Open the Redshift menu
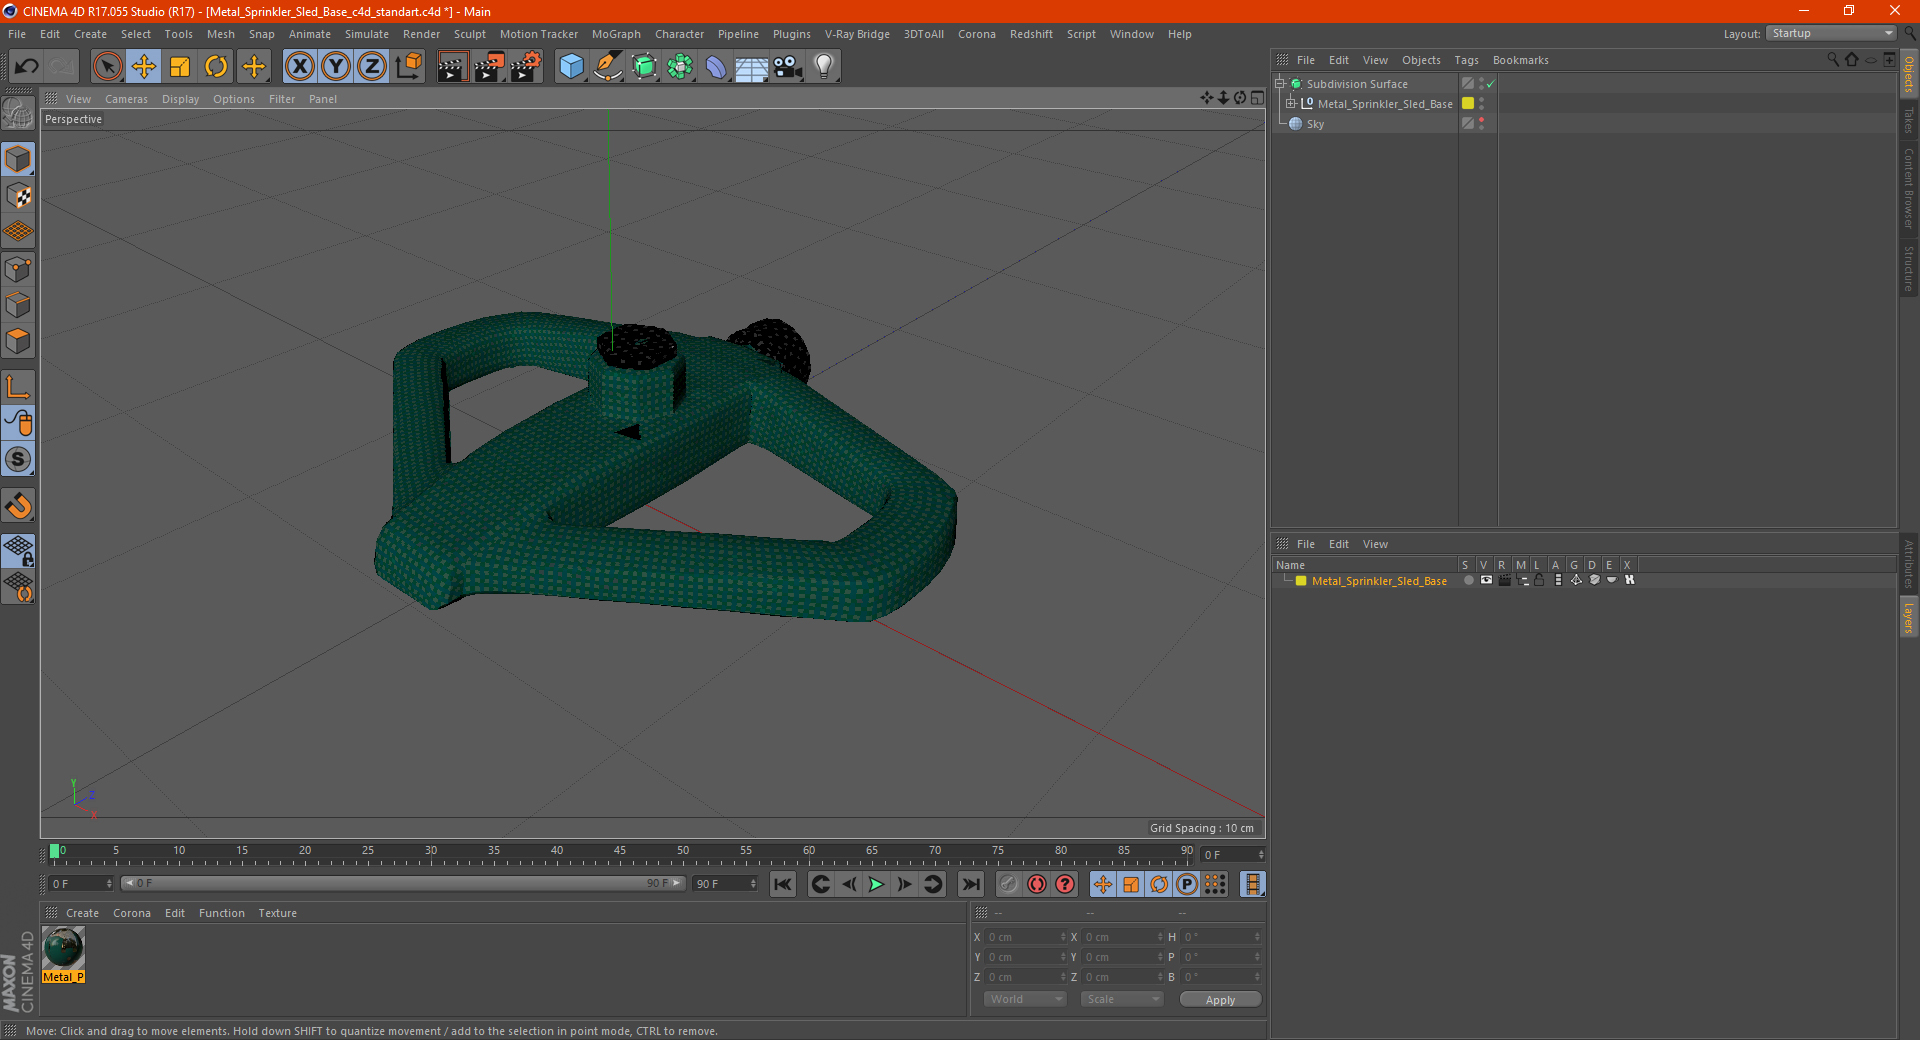The image size is (1920, 1040). pos(1031,34)
